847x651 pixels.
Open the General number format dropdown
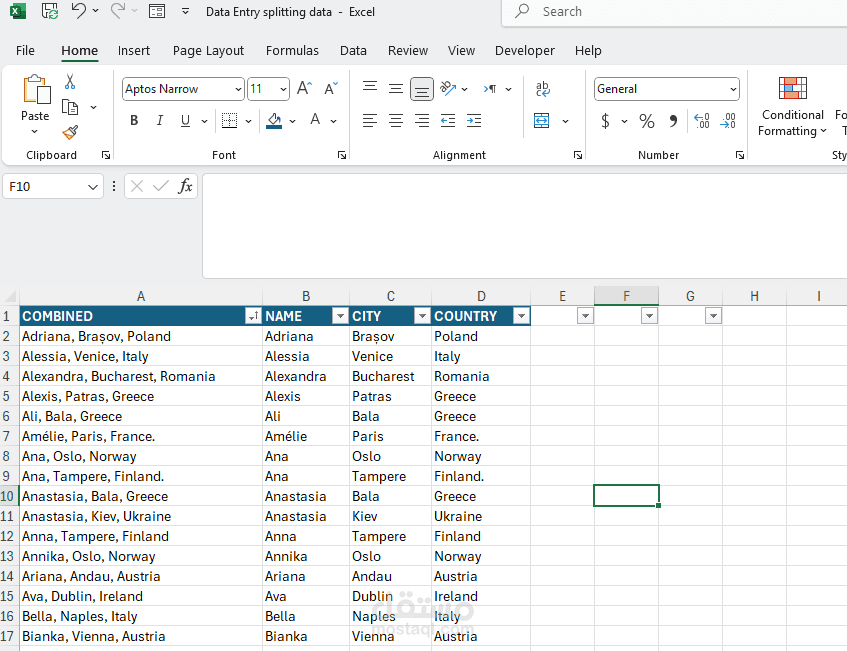733,89
